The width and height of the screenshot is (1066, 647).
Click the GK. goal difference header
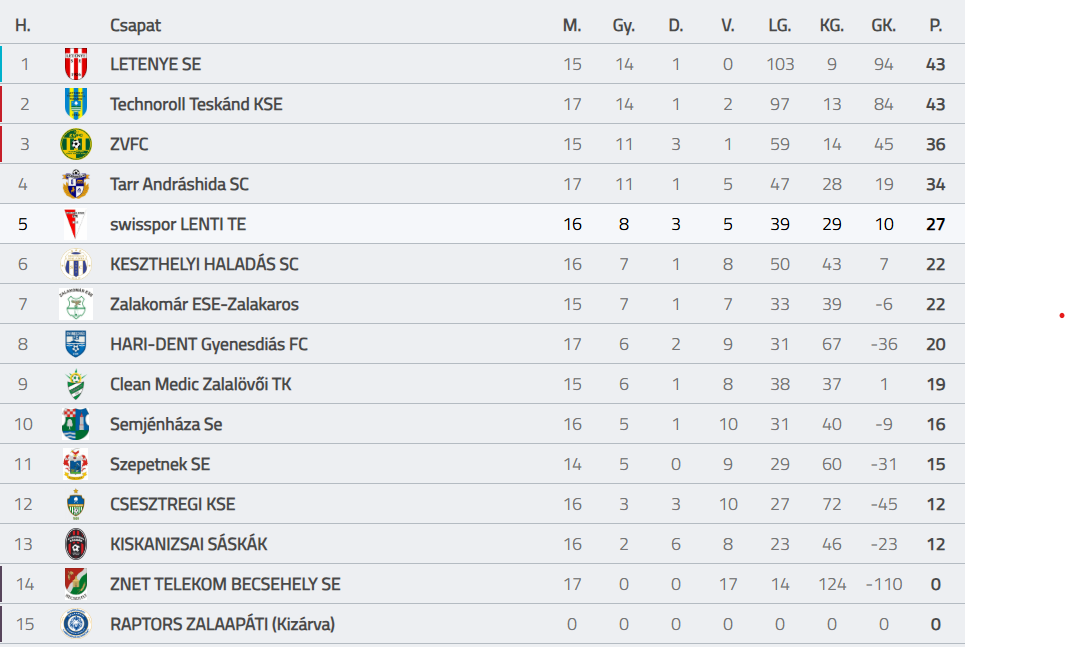pos(884,25)
